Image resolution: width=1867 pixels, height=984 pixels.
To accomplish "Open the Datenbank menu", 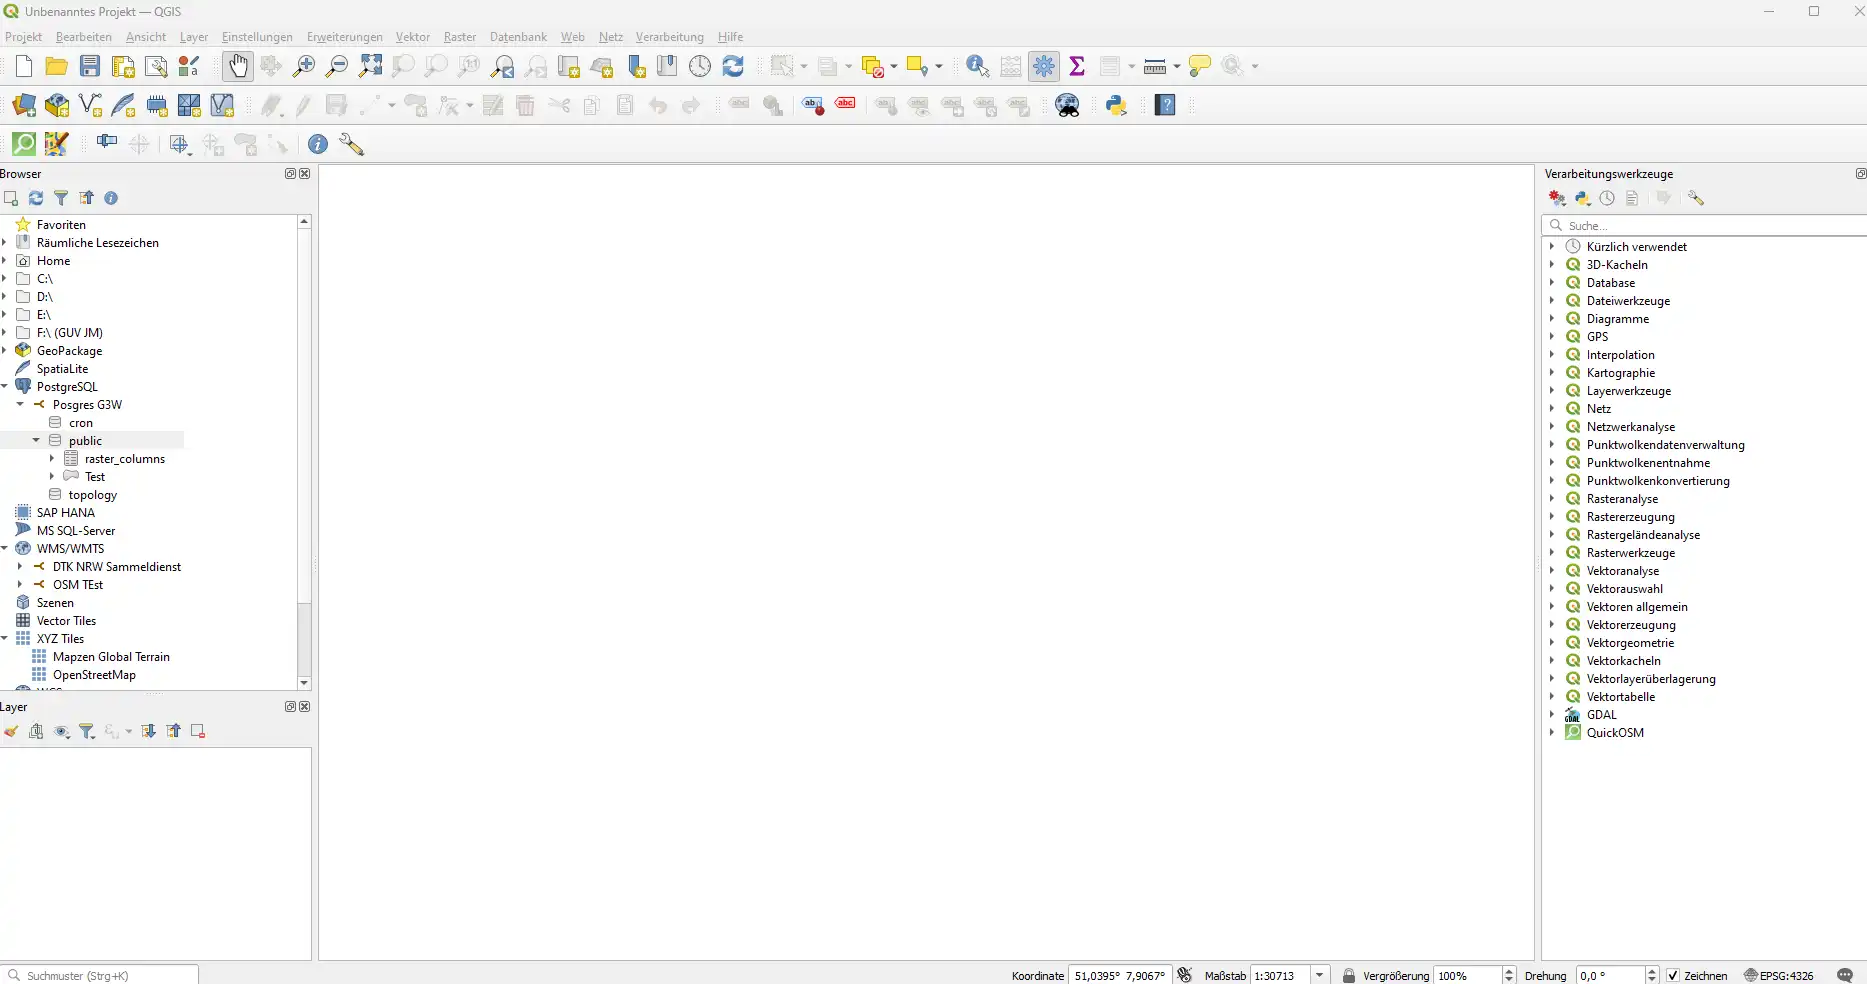I will 518,37.
